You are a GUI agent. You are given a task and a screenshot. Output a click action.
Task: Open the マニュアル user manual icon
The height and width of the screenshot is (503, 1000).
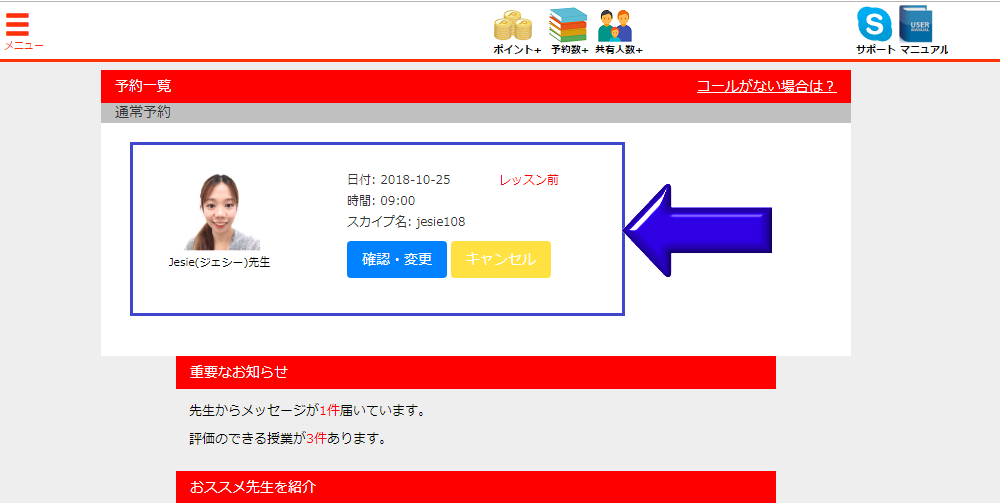[916, 24]
